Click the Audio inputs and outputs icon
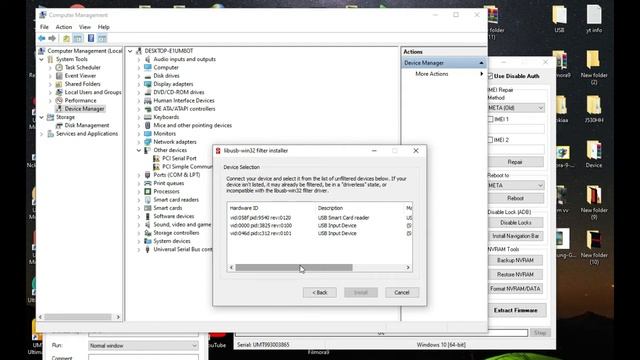This screenshot has height=360, width=640. tap(148, 59)
